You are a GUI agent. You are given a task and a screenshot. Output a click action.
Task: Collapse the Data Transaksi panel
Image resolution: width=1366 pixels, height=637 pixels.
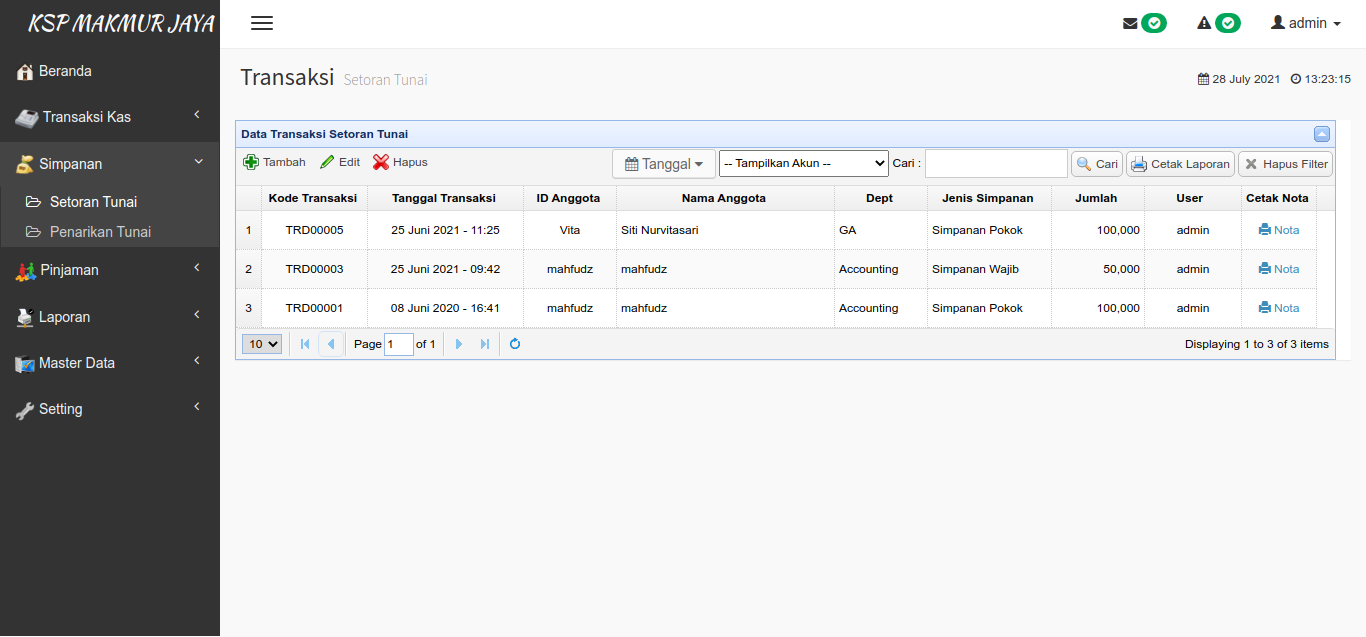tap(1322, 134)
